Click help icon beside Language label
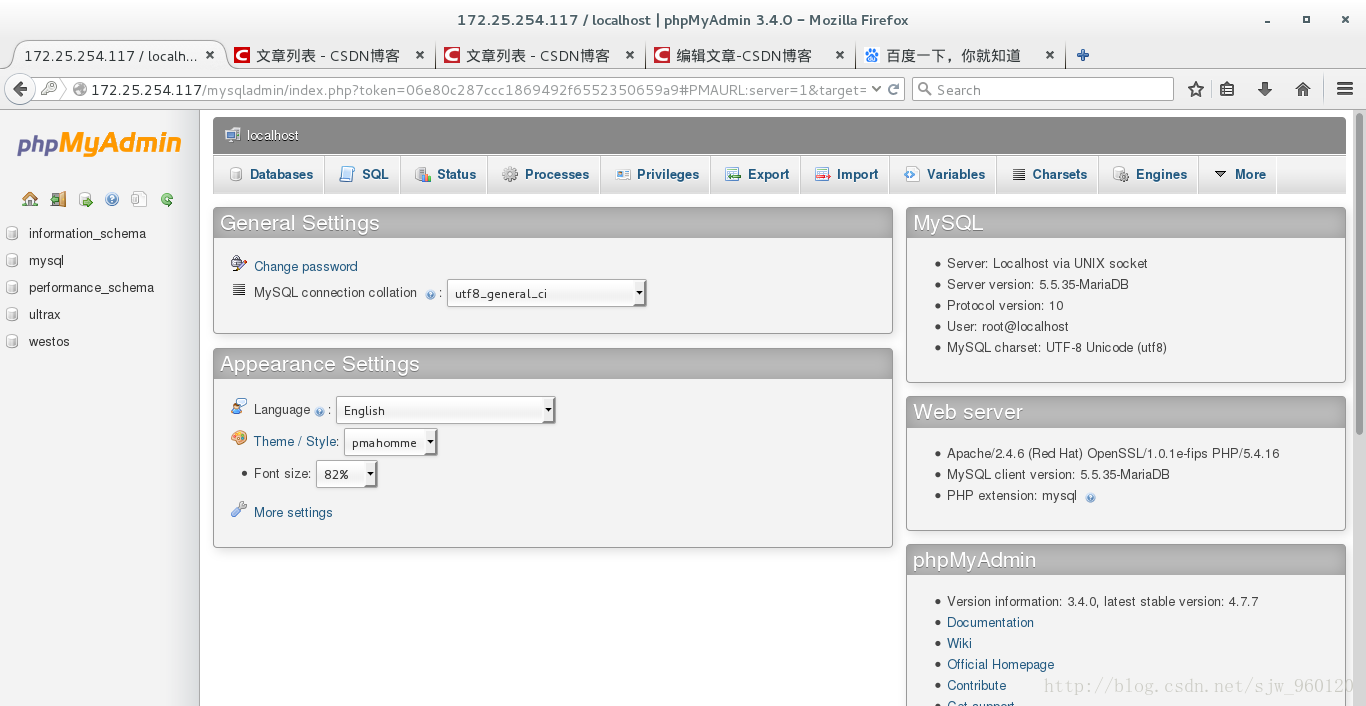This screenshot has height=706, width=1366. (x=319, y=411)
